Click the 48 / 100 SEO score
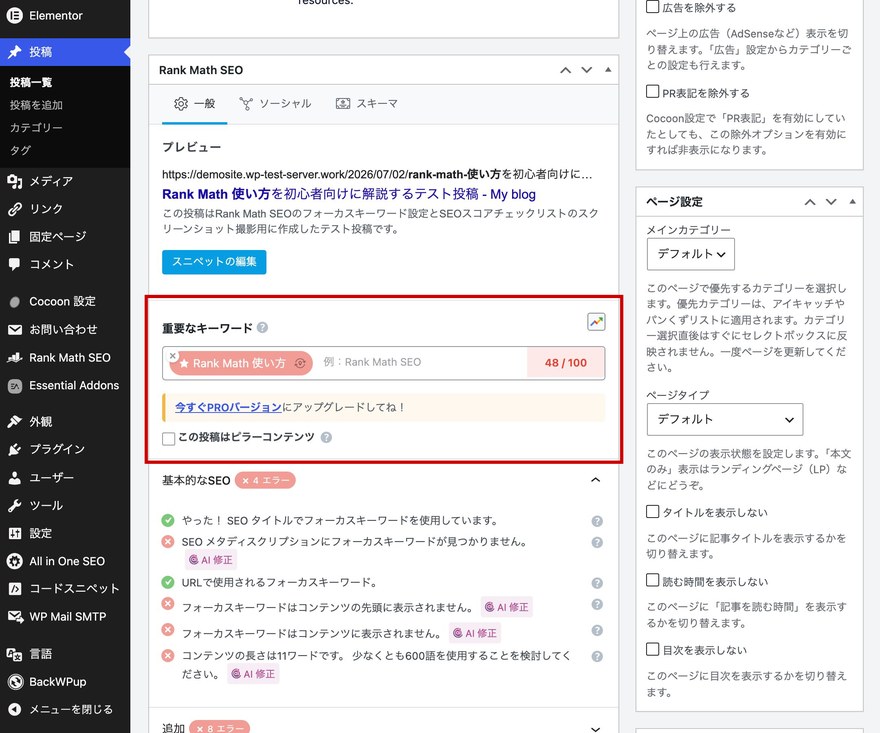 [566, 363]
